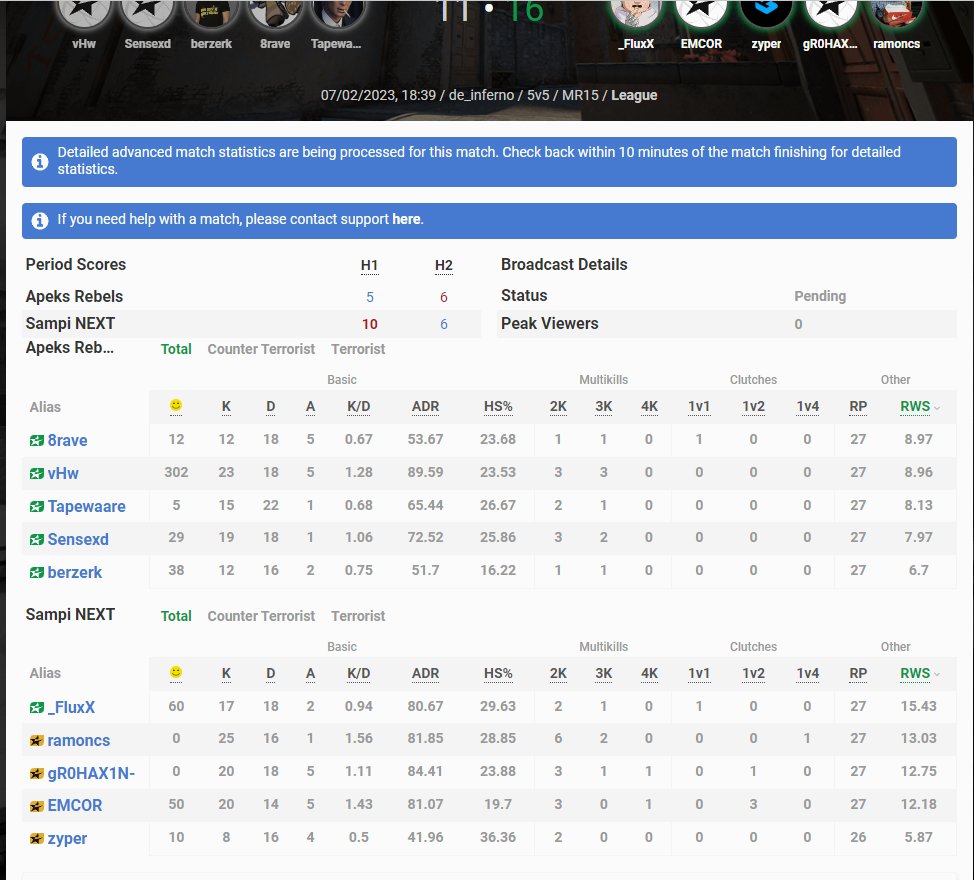Open player profile link for Sensexd
The image size is (974, 880).
coord(76,538)
